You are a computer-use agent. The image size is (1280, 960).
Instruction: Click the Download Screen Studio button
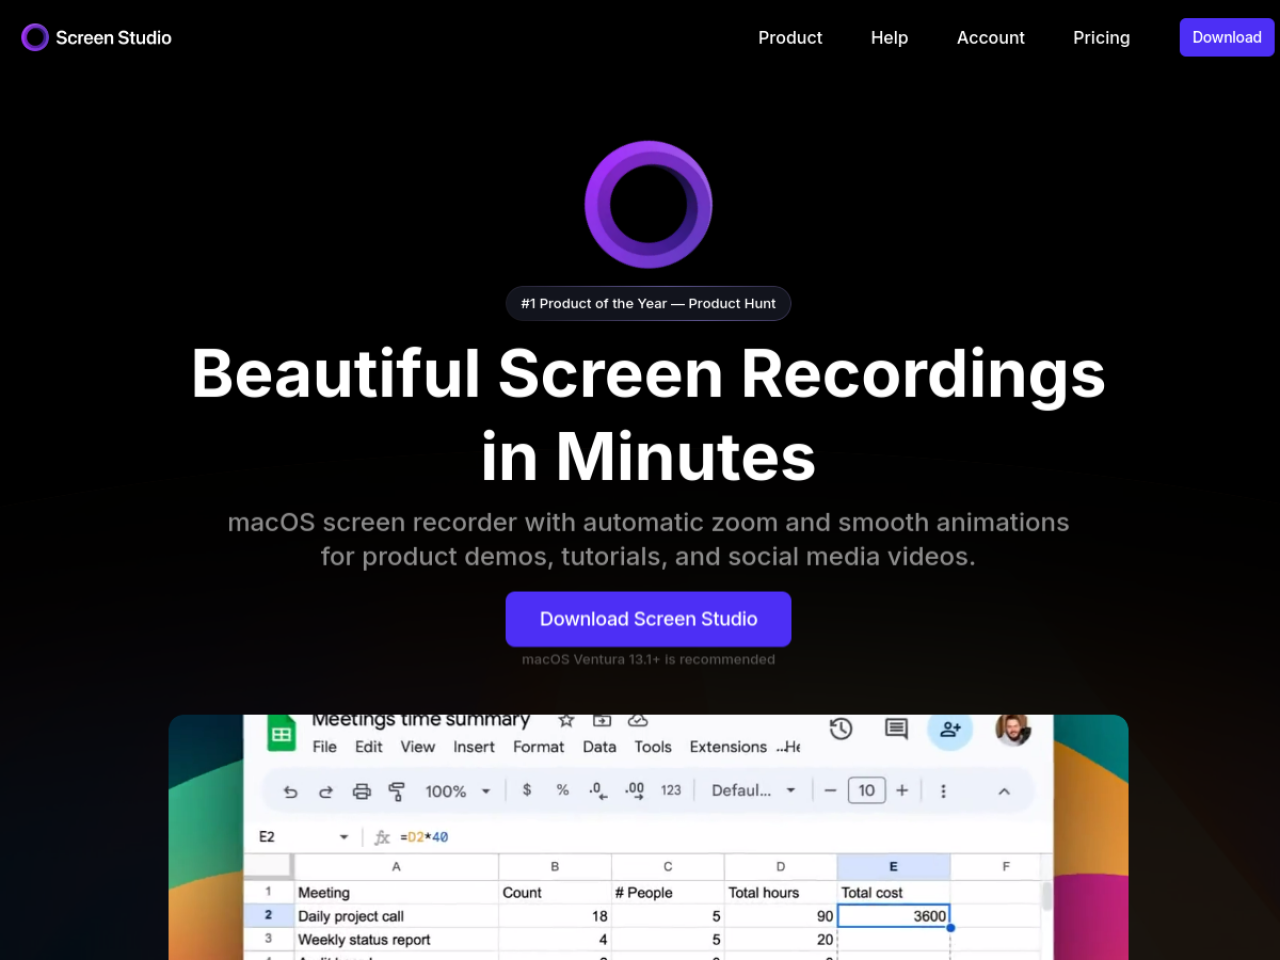648,619
